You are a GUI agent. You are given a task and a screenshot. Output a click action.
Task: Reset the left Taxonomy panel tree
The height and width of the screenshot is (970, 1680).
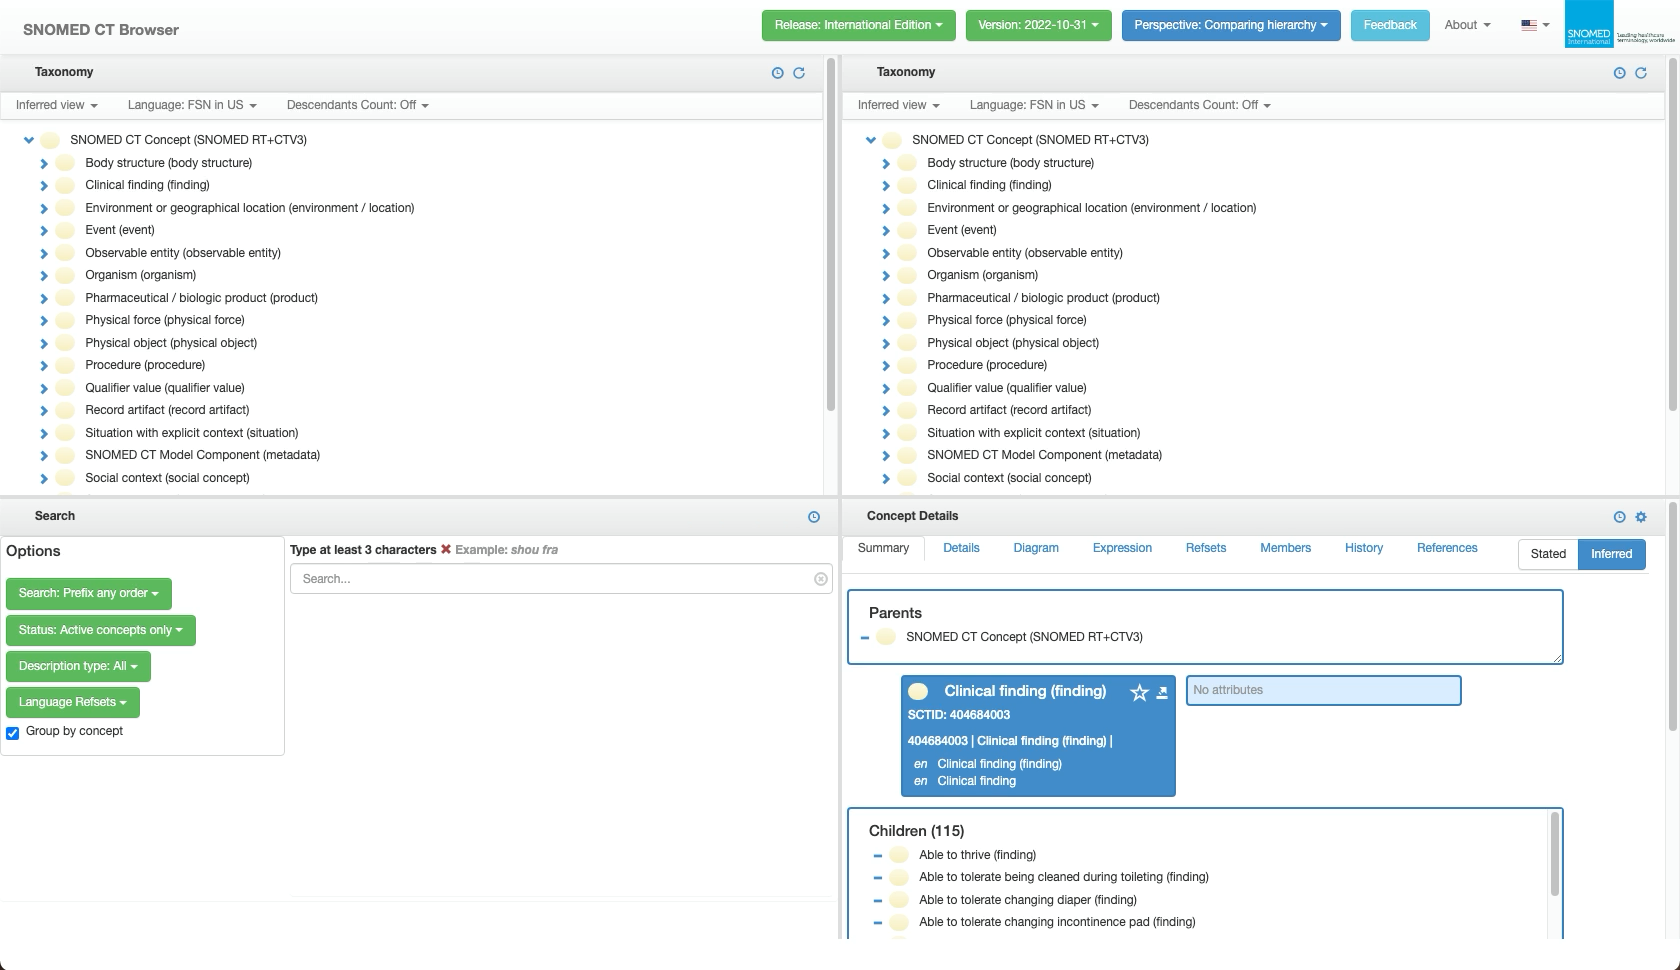click(799, 73)
